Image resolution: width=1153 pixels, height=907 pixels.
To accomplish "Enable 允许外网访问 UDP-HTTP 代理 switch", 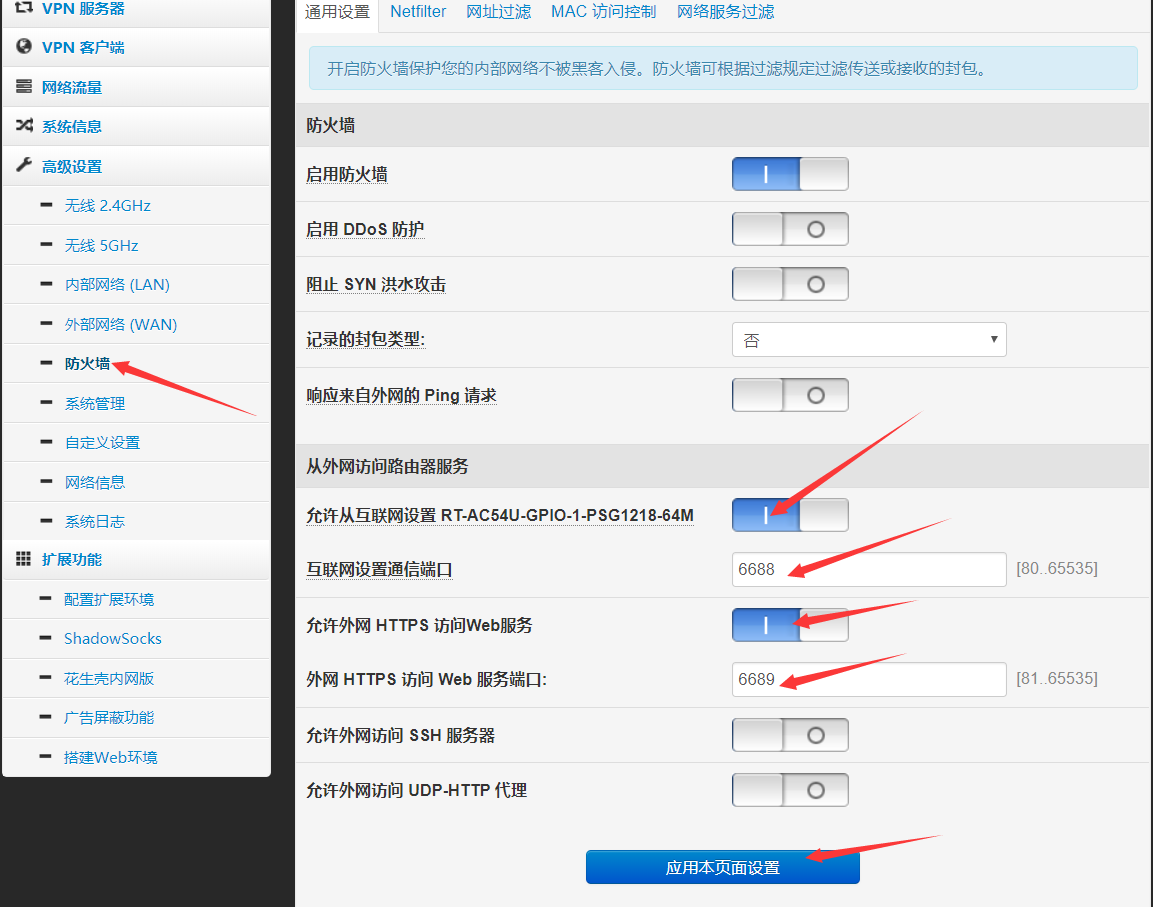I will tap(790, 790).
